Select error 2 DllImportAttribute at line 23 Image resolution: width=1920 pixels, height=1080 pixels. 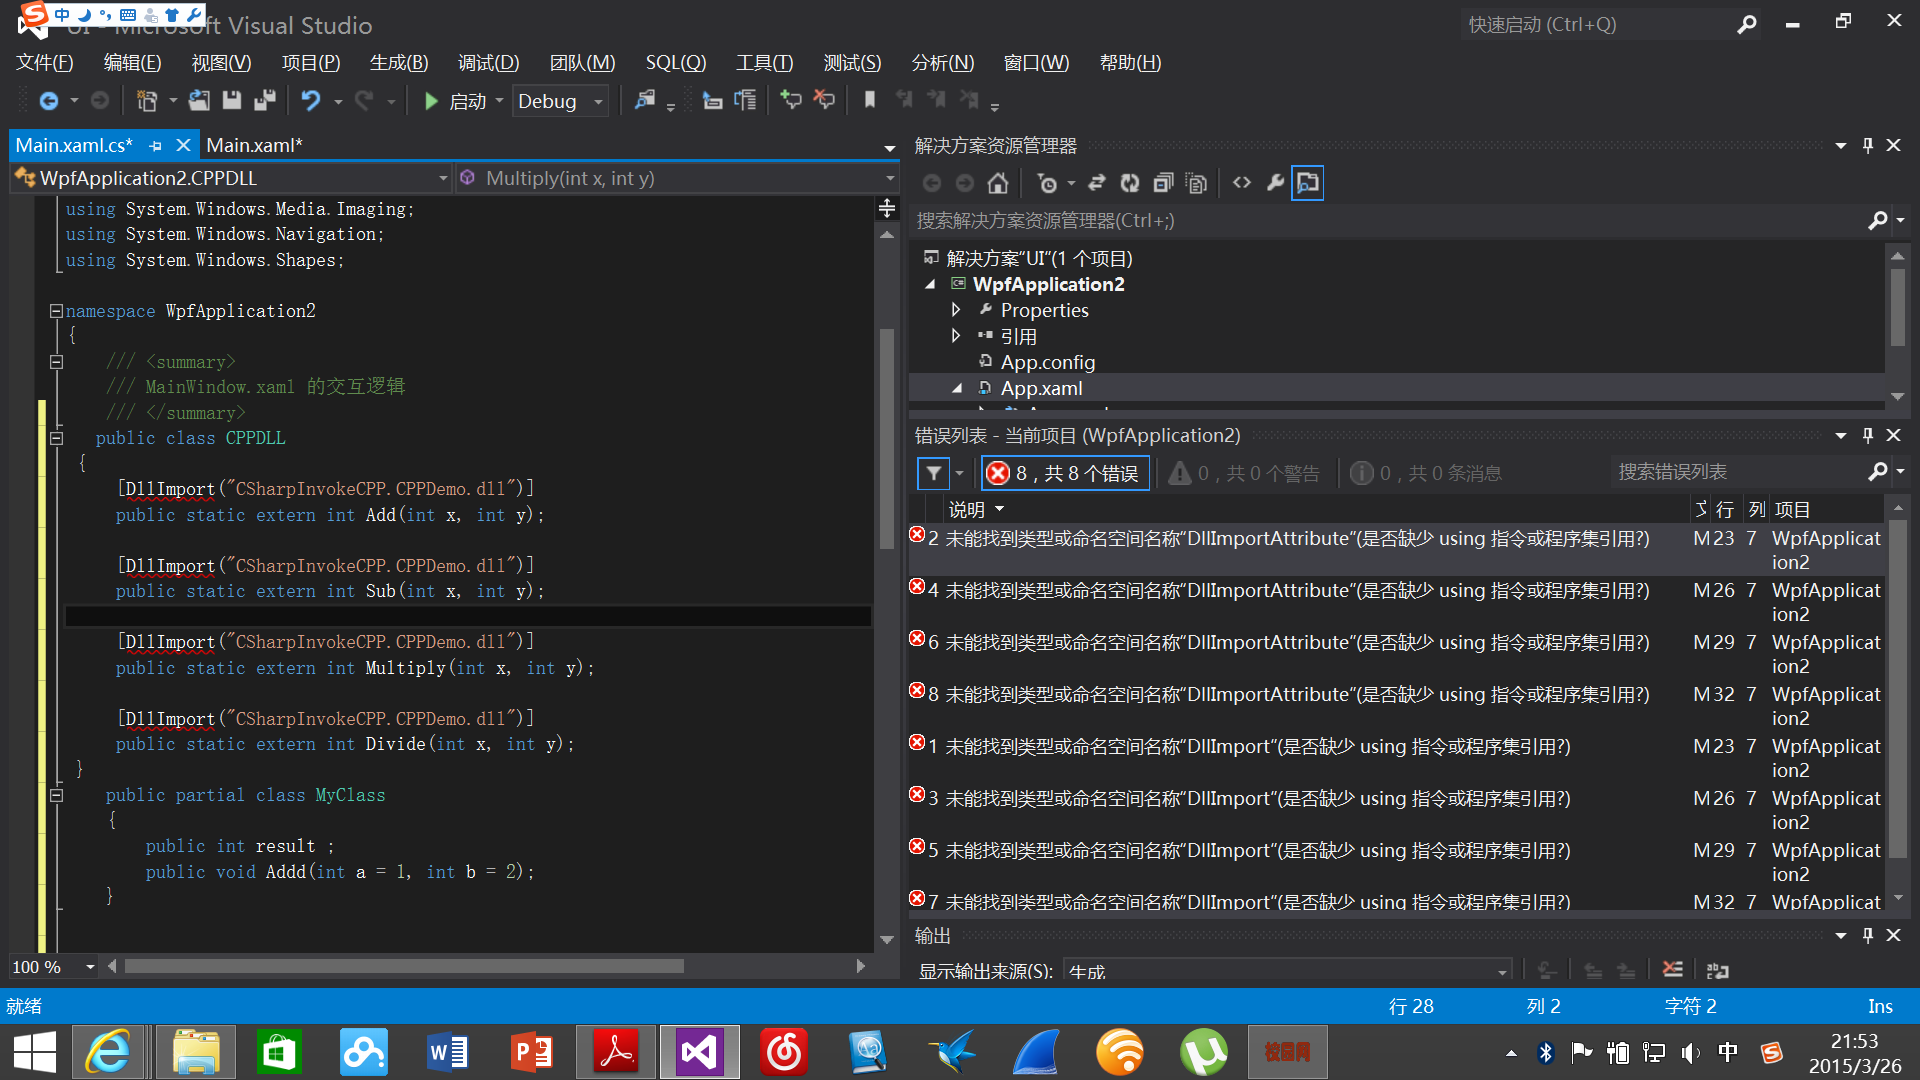(1396, 549)
